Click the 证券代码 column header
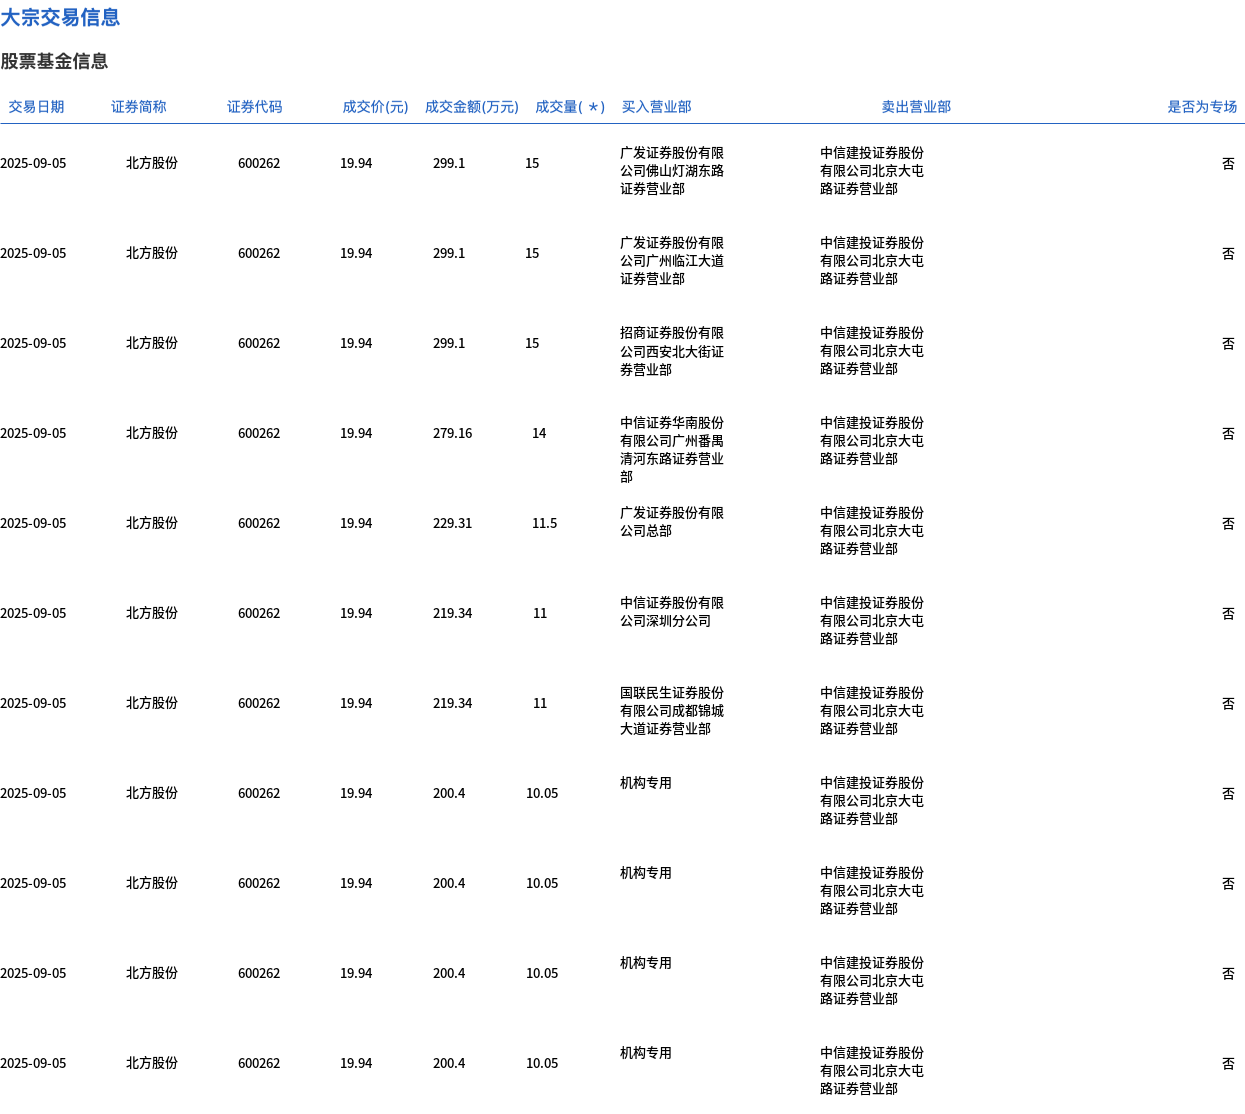The image size is (1245, 1114). (255, 107)
